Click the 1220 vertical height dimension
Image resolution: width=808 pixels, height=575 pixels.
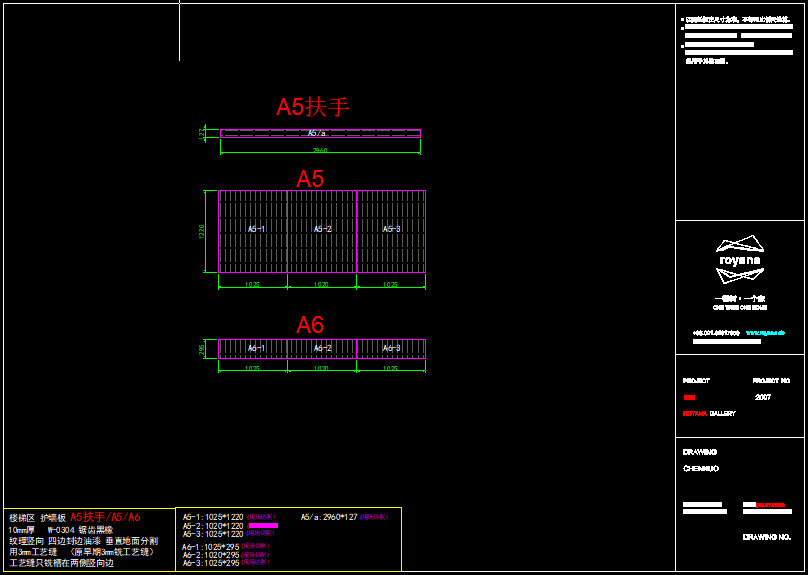click(202, 231)
